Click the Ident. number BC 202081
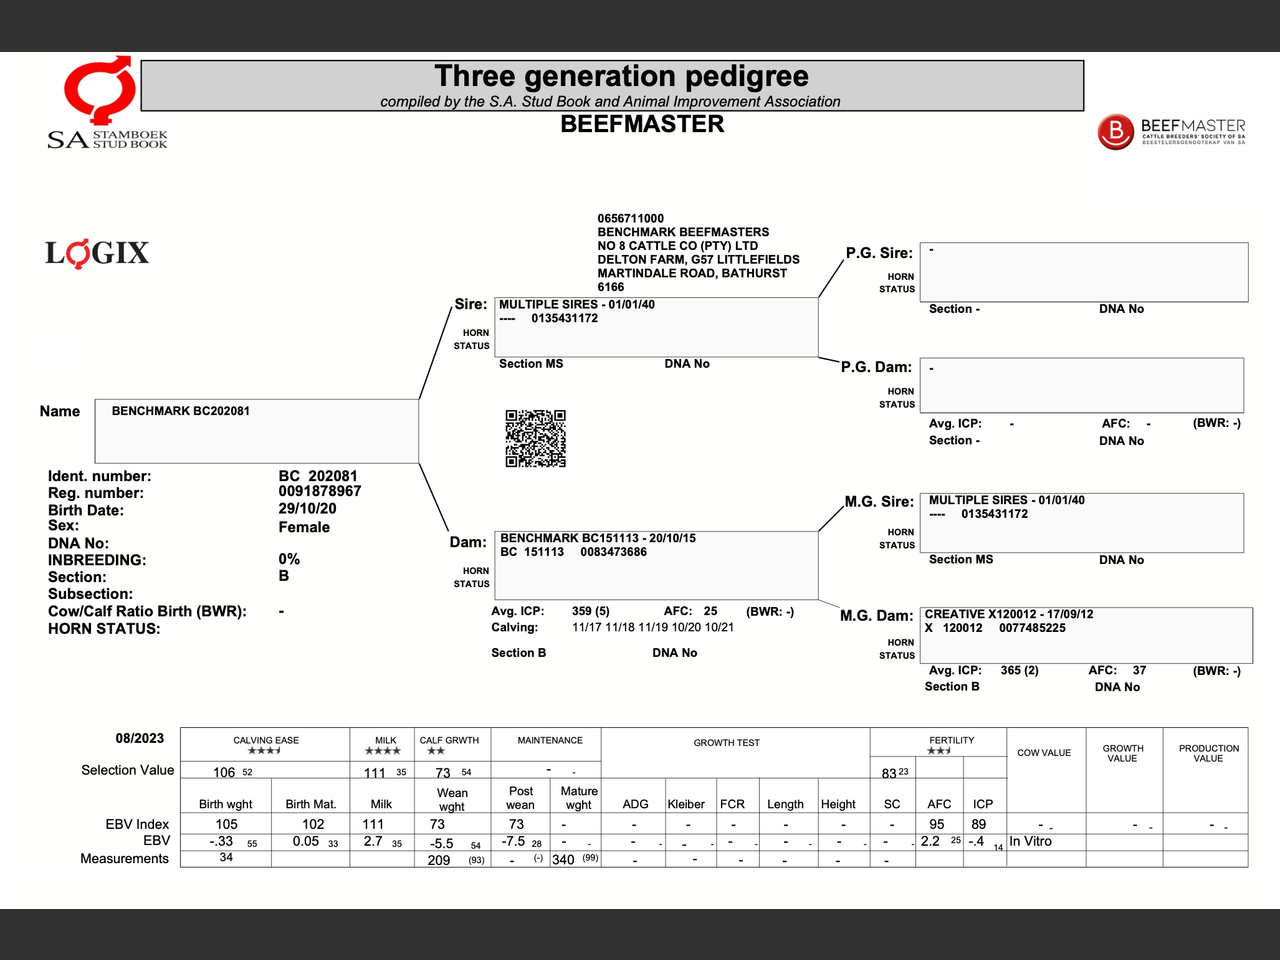 tap(318, 476)
